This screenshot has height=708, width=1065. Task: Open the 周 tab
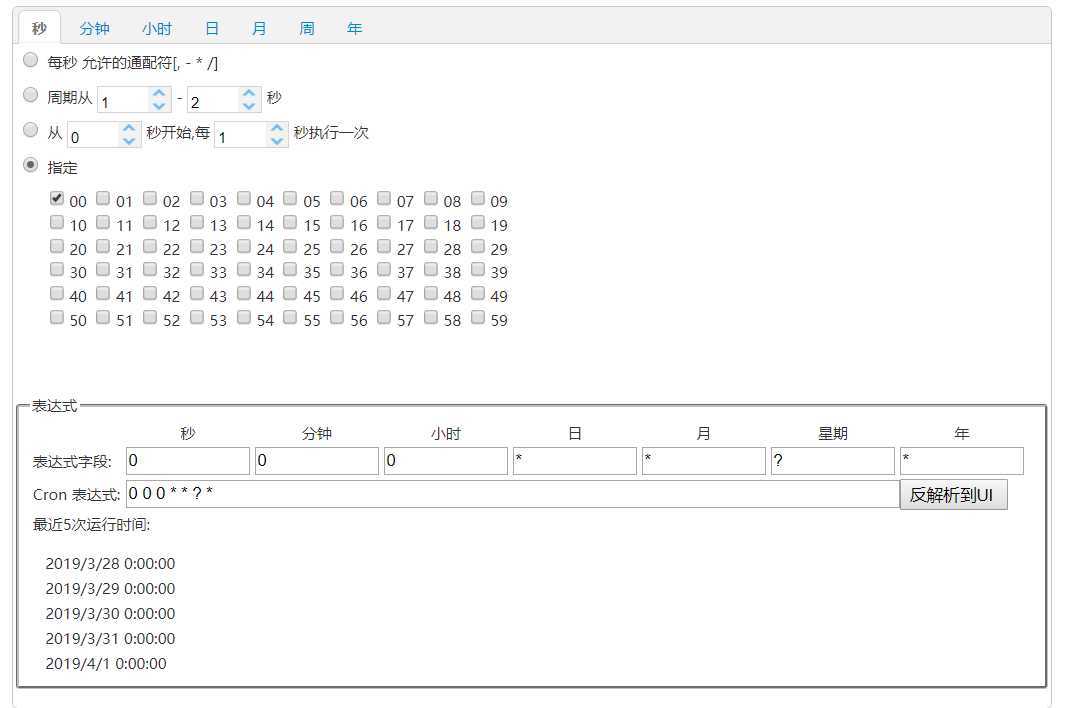[x=307, y=29]
